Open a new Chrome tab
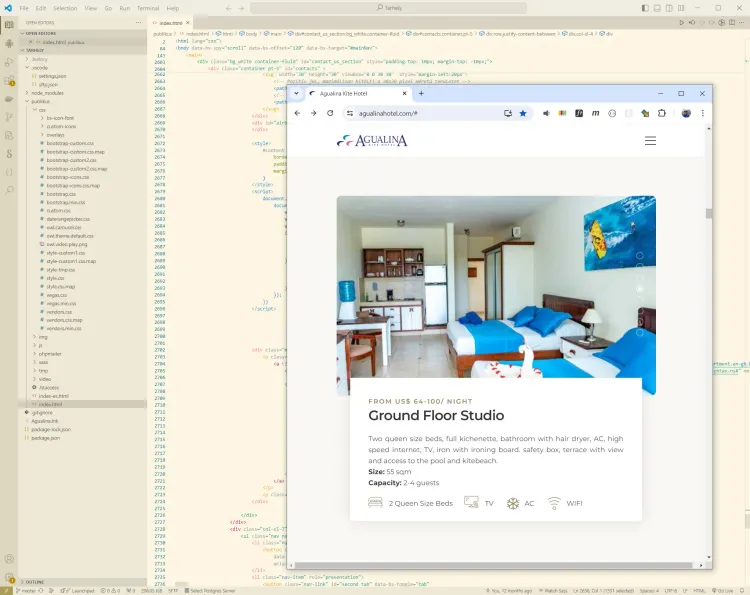750x595 pixels. click(x=421, y=93)
